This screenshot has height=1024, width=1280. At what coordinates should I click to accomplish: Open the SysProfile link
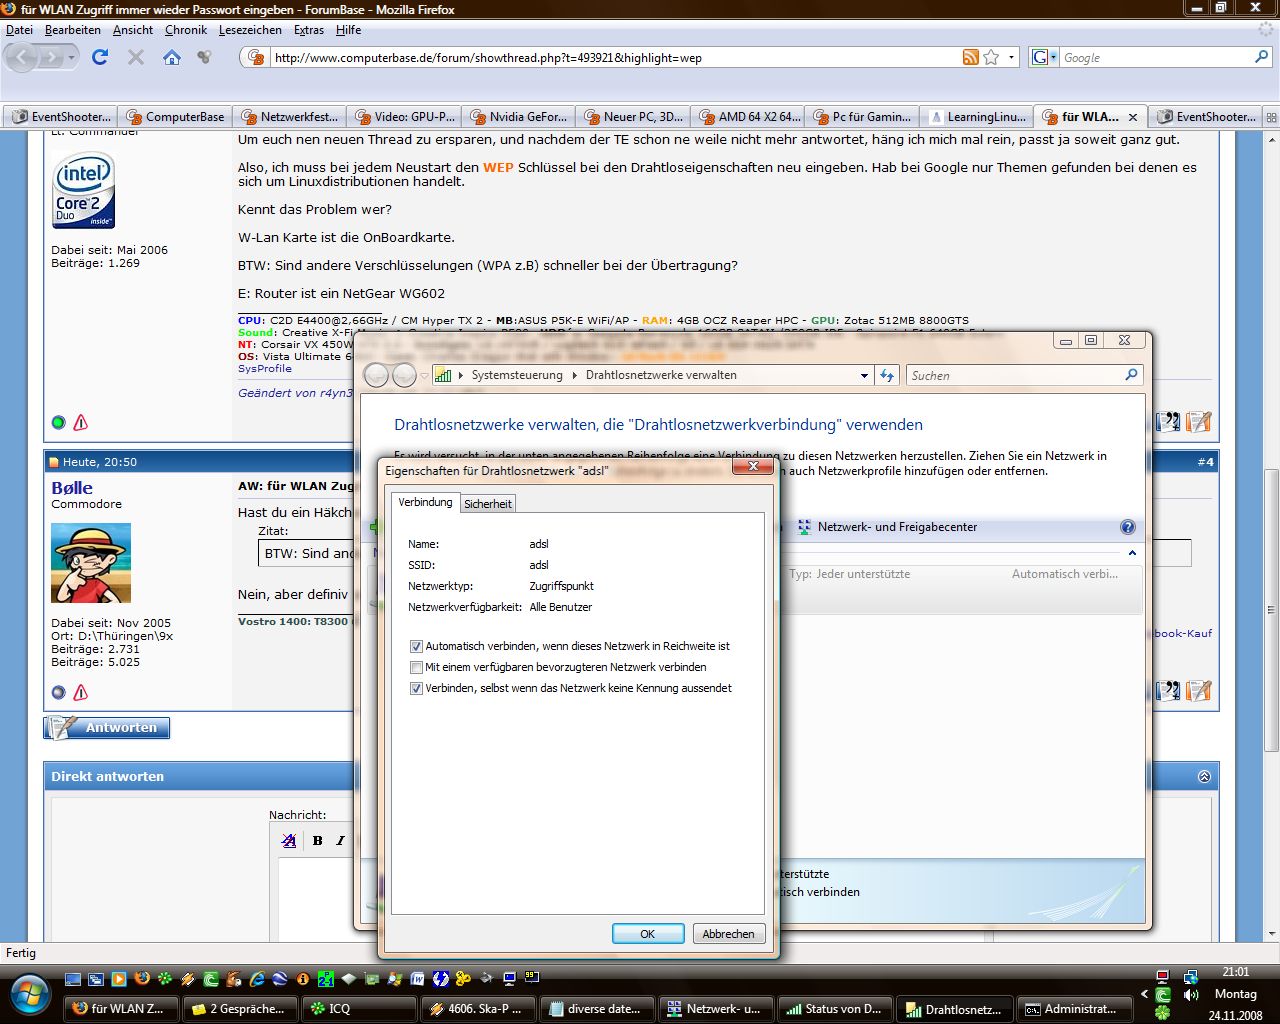click(265, 368)
